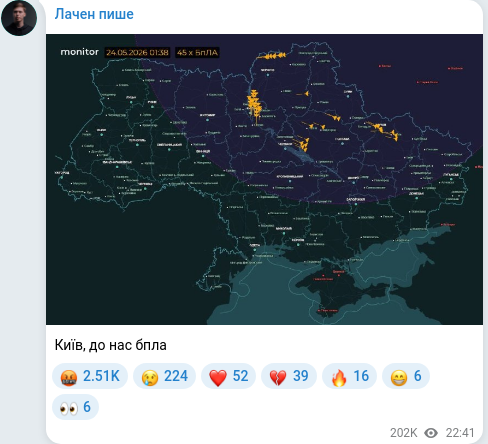Click the views eye icon

[431, 433]
